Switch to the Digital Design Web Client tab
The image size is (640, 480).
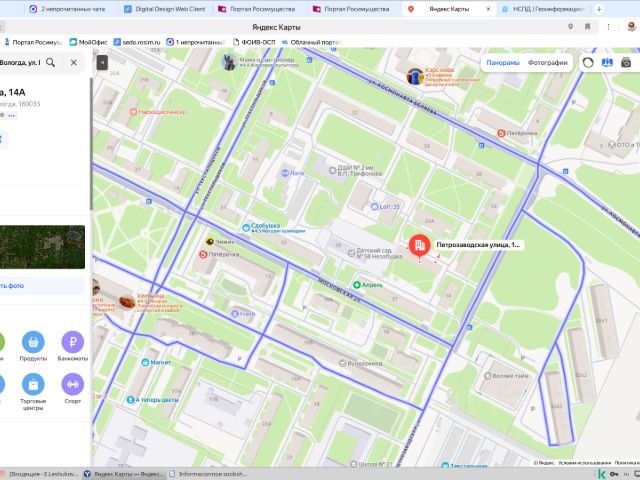coord(165,9)
